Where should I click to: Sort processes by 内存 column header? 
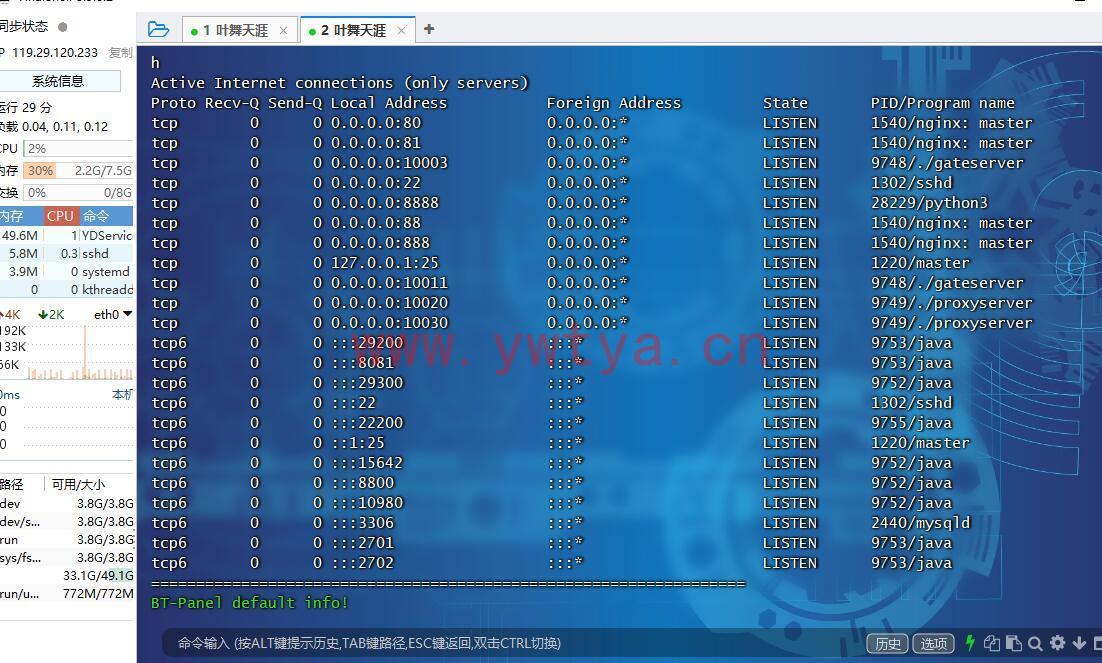[x=12, y=215]
